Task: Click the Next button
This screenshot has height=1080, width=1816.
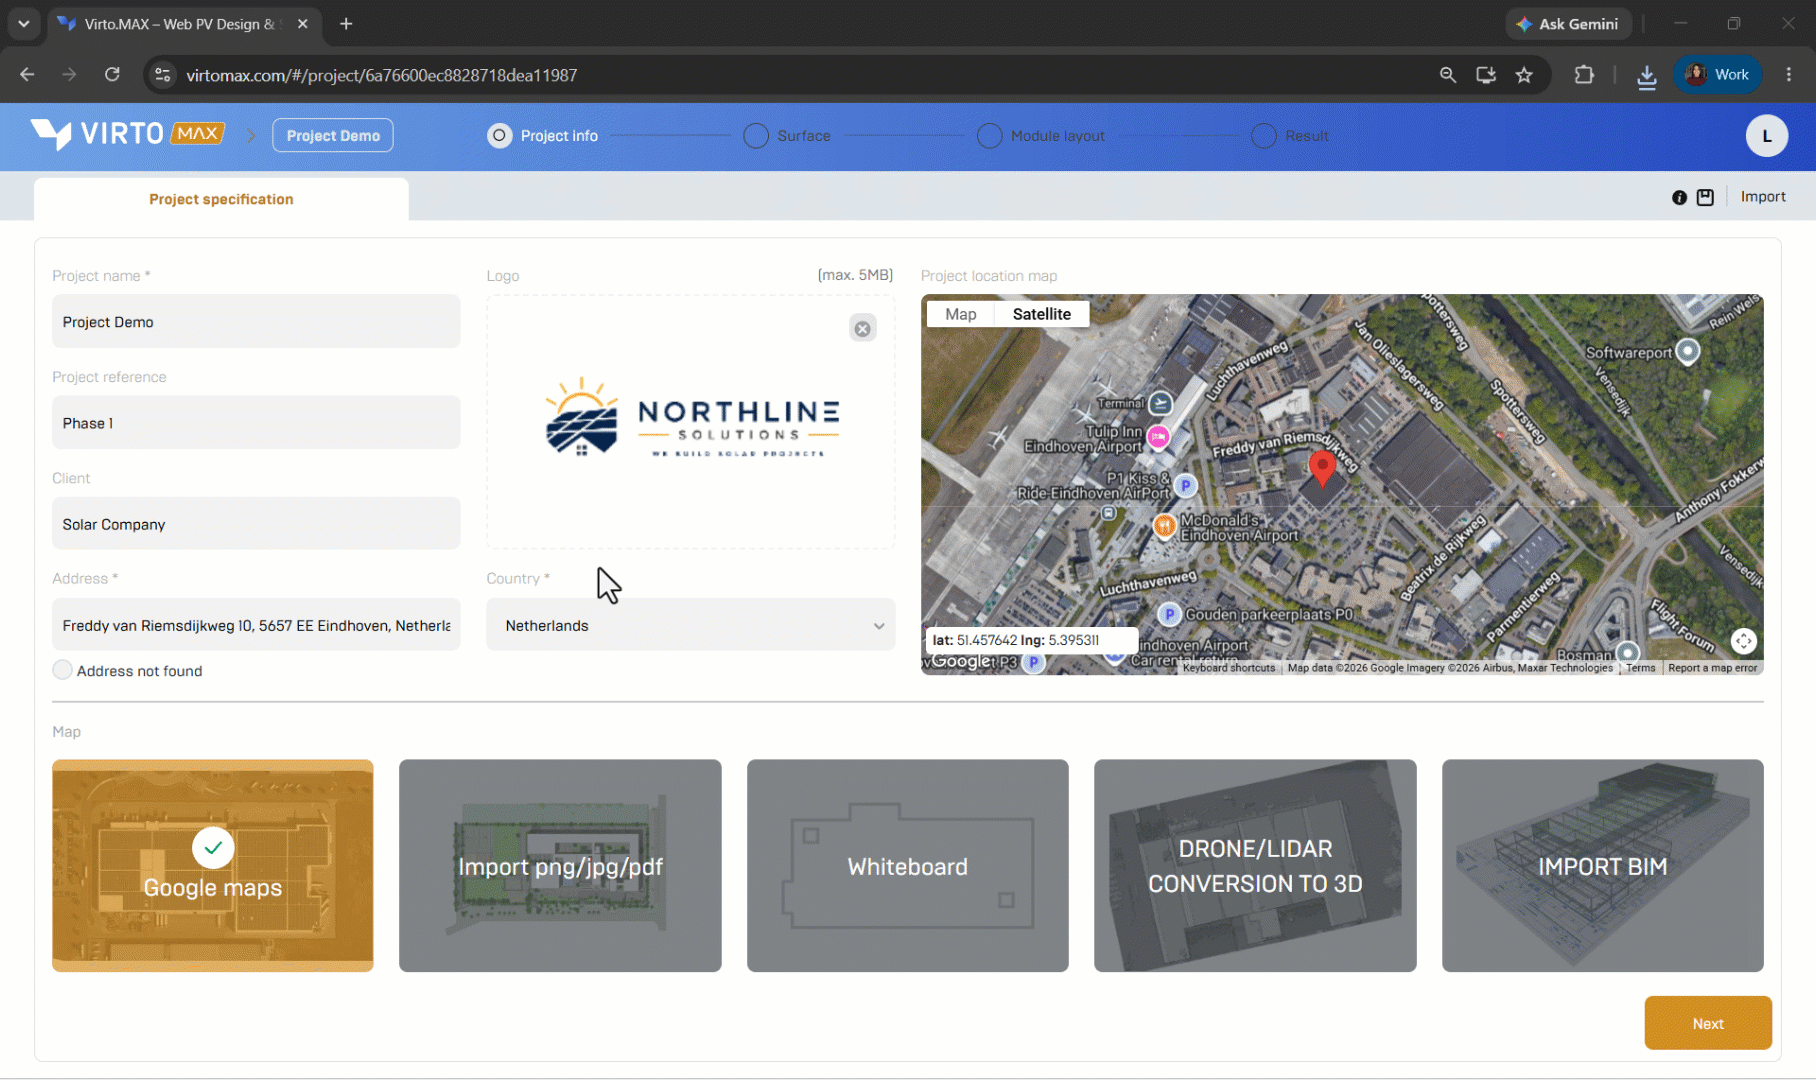Action: (x=1707, y=1023)
